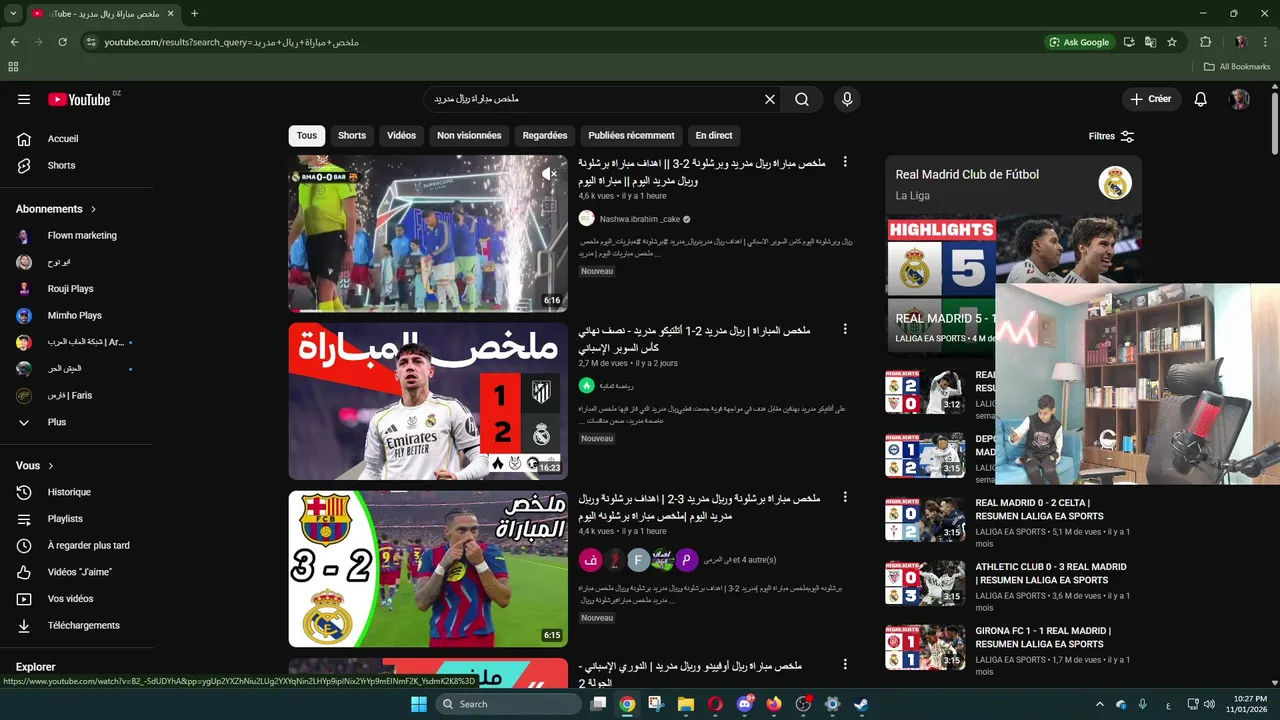Viewport: 1280px width, 720px height.
Task: Play the Barcelona 3-2 thumbnail video
Action: [428, 569]
